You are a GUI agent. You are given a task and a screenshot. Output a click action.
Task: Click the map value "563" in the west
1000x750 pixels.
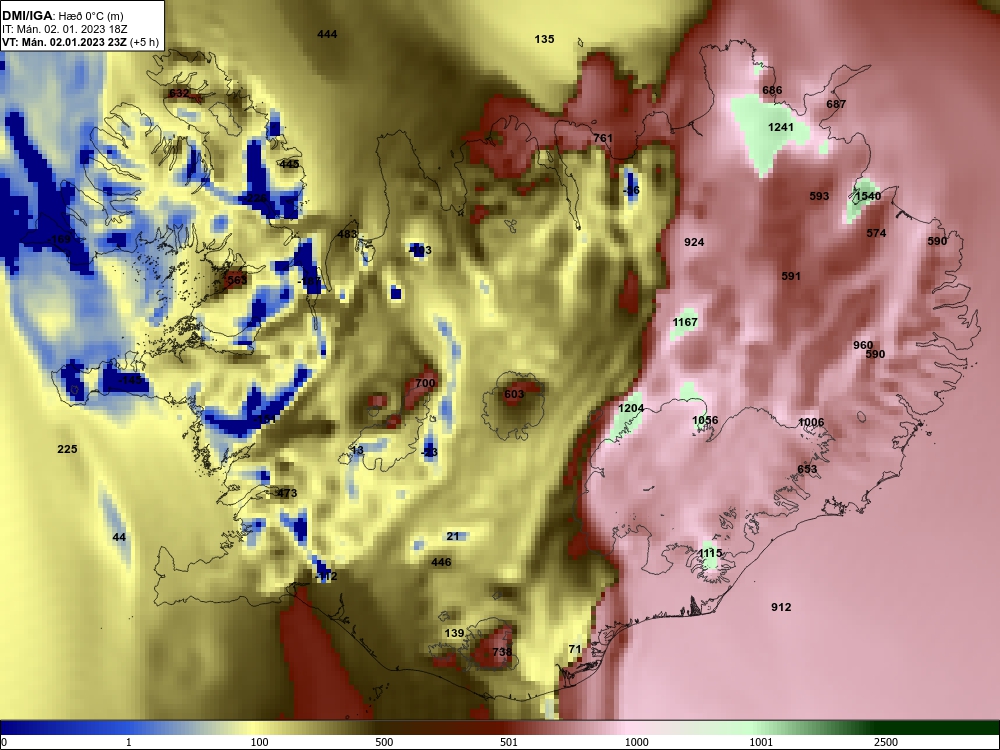237,281
